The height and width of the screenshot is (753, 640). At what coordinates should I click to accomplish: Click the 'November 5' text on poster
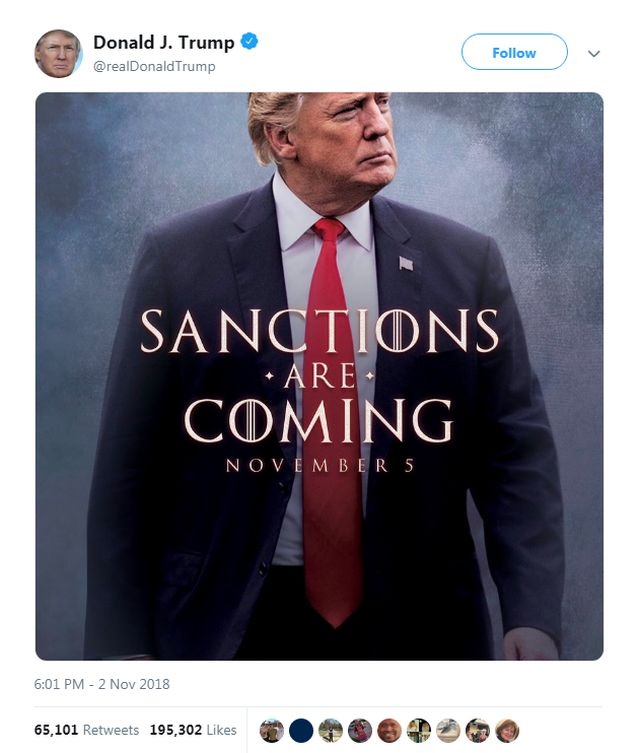coord(319,466)
